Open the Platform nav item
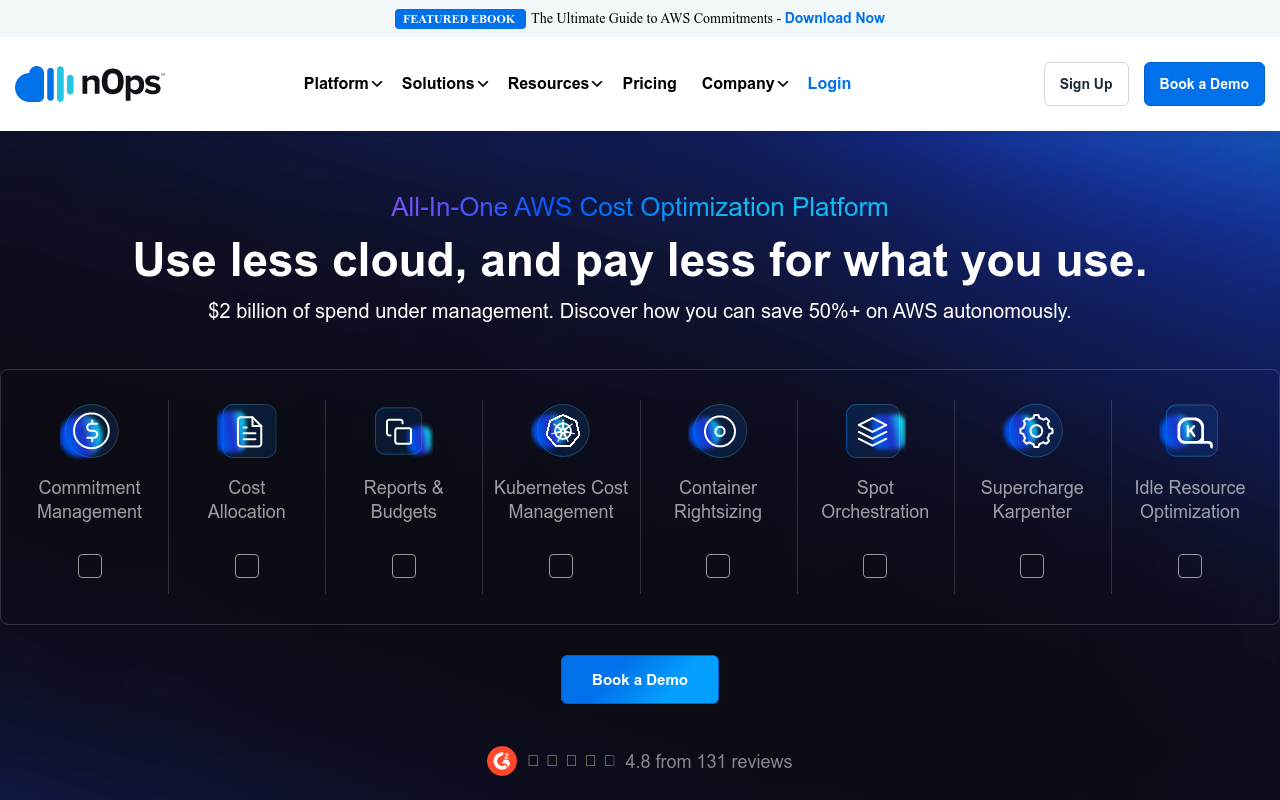Viewport: 1280px width, 800px height. click(x=336, y=84)
